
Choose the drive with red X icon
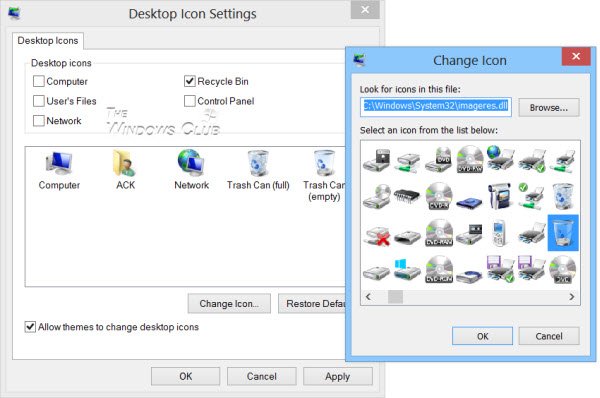[377, 235]
